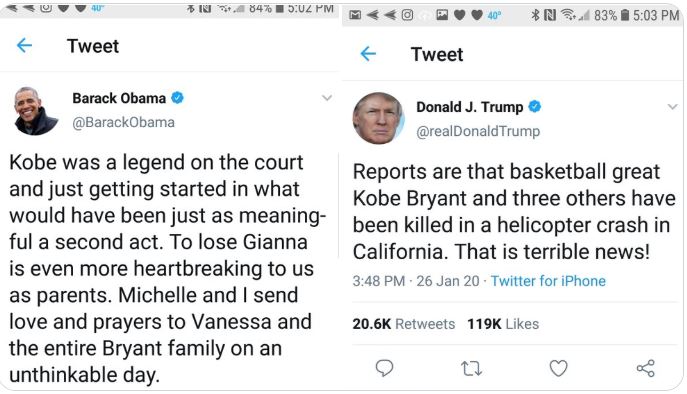Open the @realDonaldTrump handle
Viewport: 687px width, 394px height.
[478, 131]
